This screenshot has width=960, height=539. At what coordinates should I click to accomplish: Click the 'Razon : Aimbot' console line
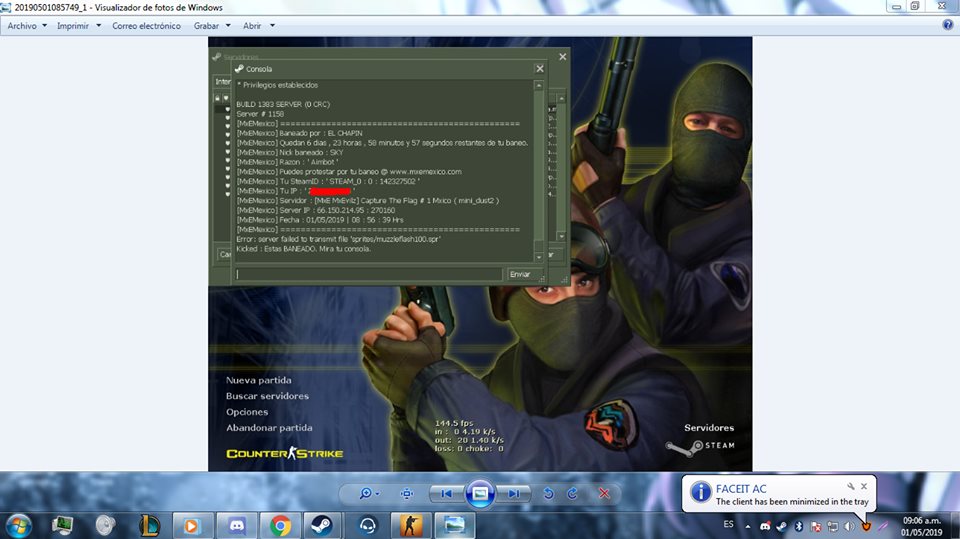[x=287, y=162]
